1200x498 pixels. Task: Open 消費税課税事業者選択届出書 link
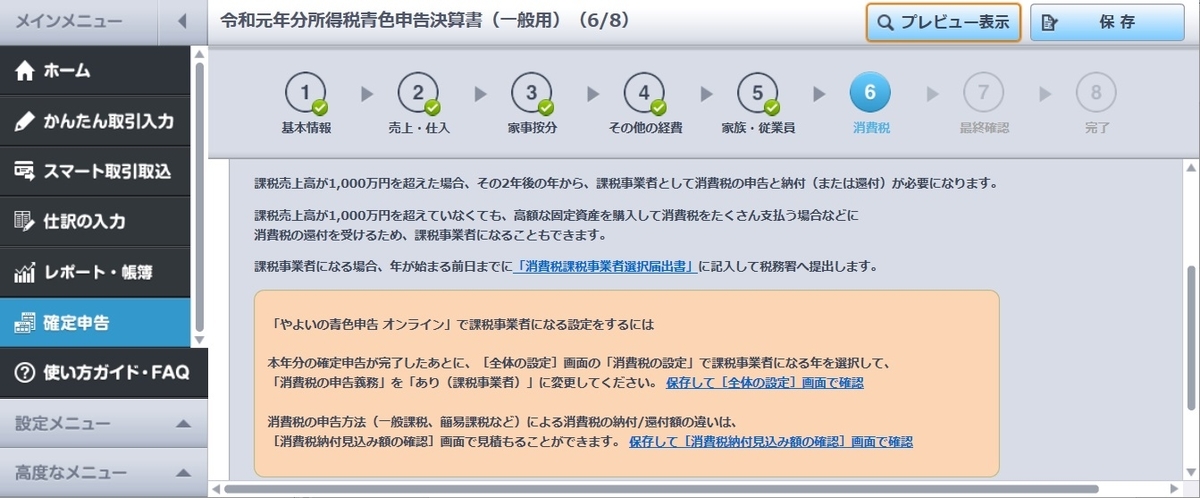coord(604,266)
